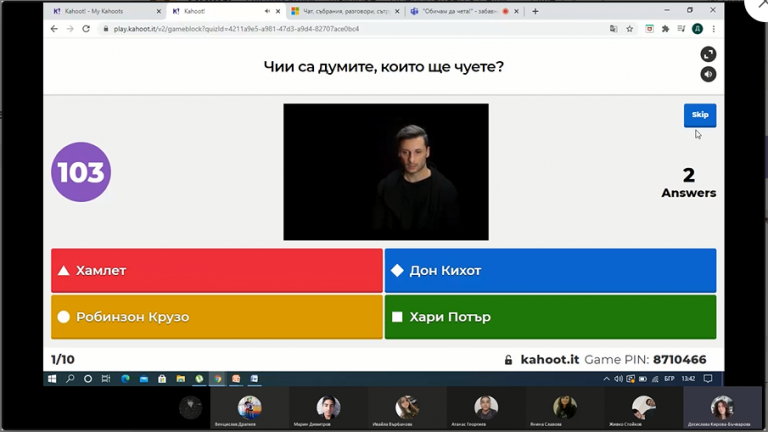Select the yellow answer Робинзон Крузо
Image resolution: width=768 pixels, height=432 pixels.
[x=216, y=317]
